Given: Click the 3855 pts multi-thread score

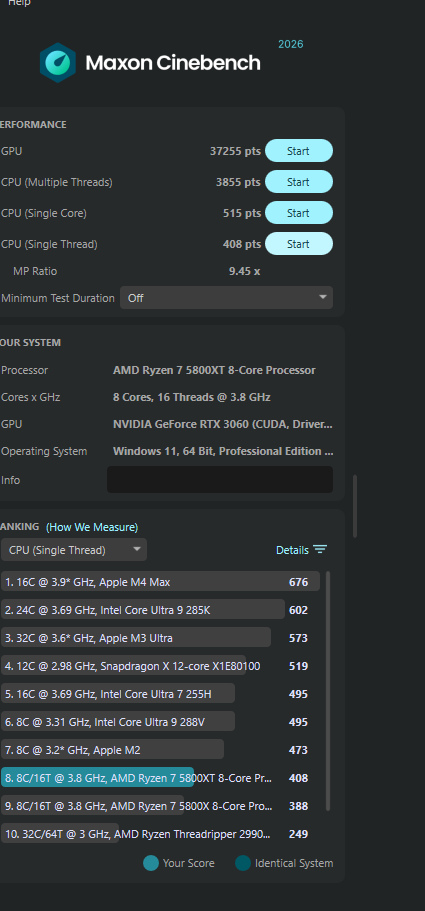Looking at the screenshot, I should 238,182.
